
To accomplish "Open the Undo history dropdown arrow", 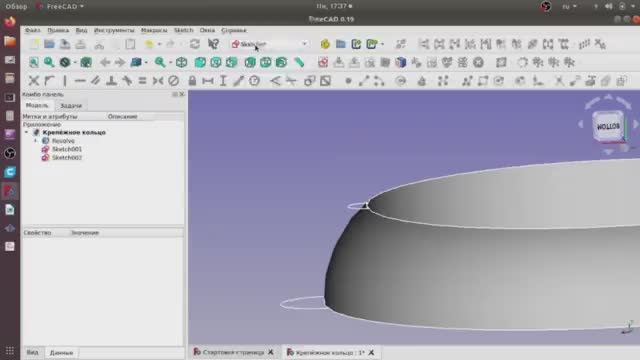I will coord(160,44).
